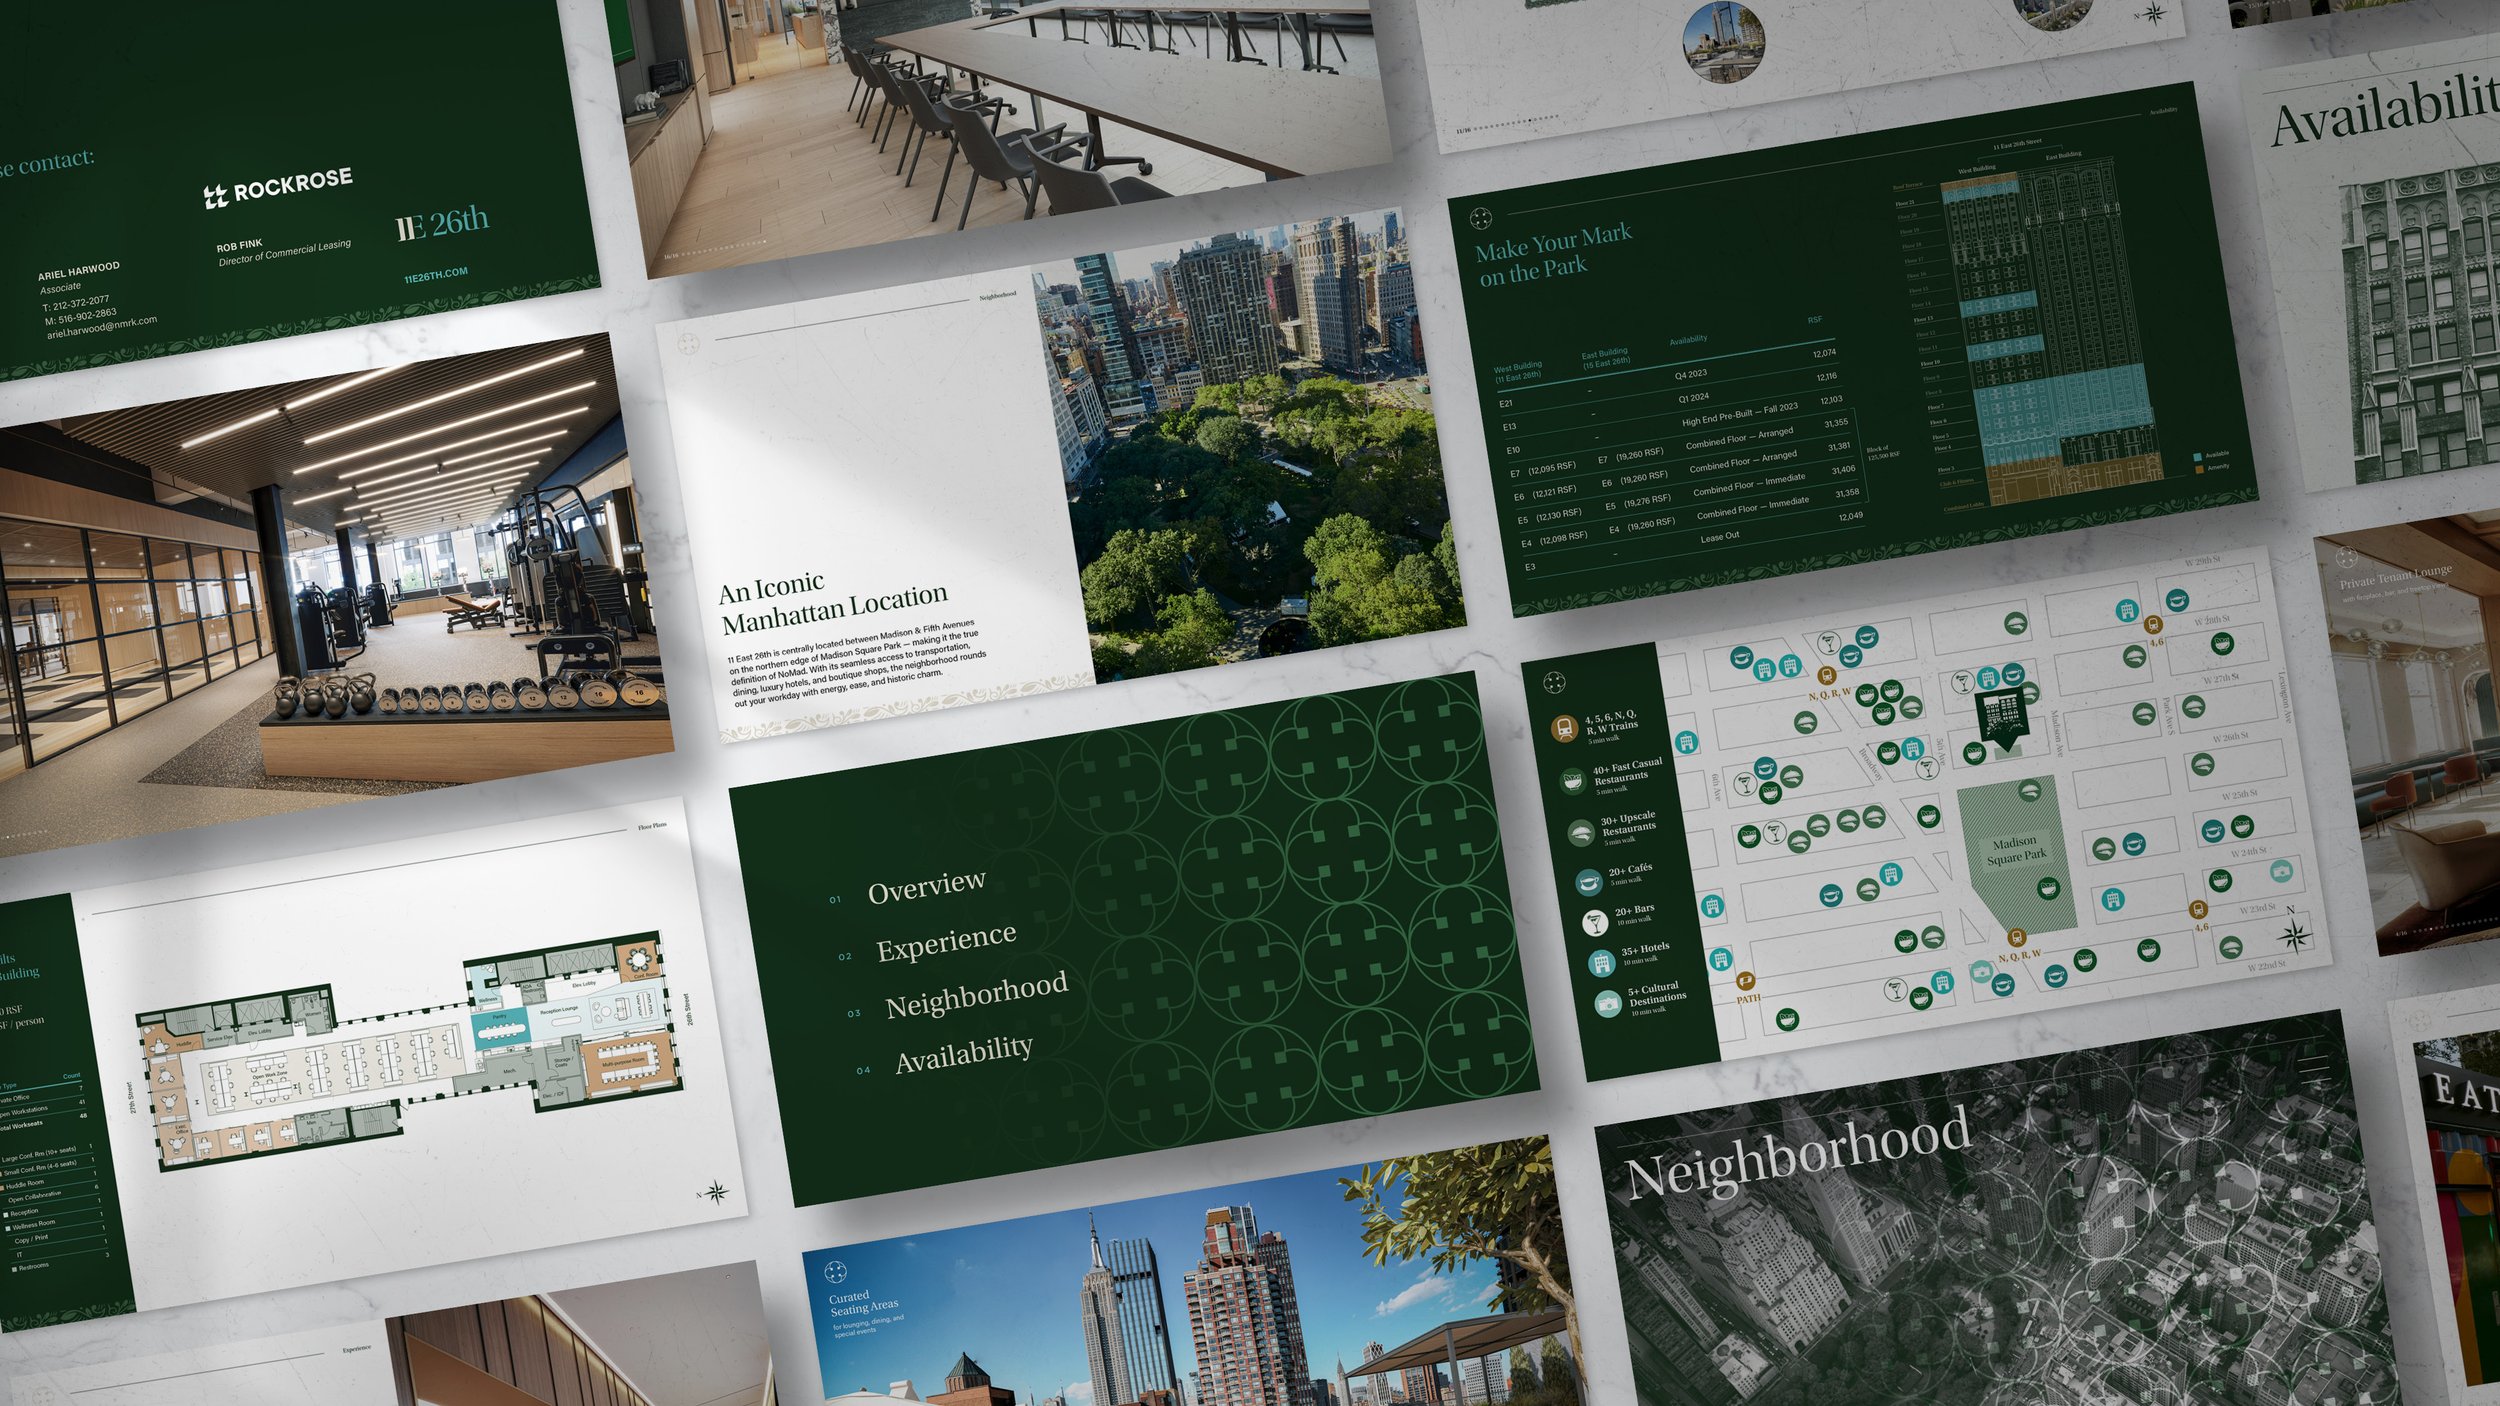
Task: Click the teal "Pantry" room on the floor plan
Action: [x=502, y=1030]
